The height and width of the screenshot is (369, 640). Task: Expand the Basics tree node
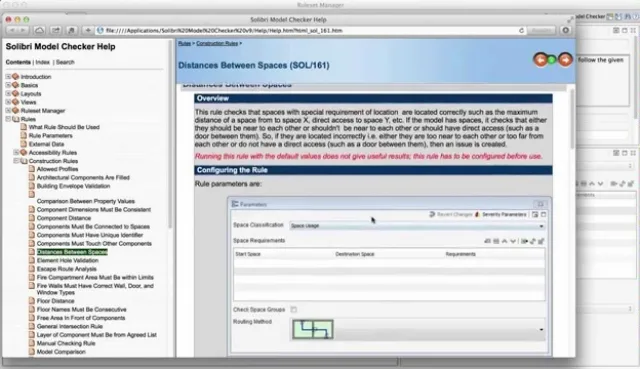tap(8, 85)
